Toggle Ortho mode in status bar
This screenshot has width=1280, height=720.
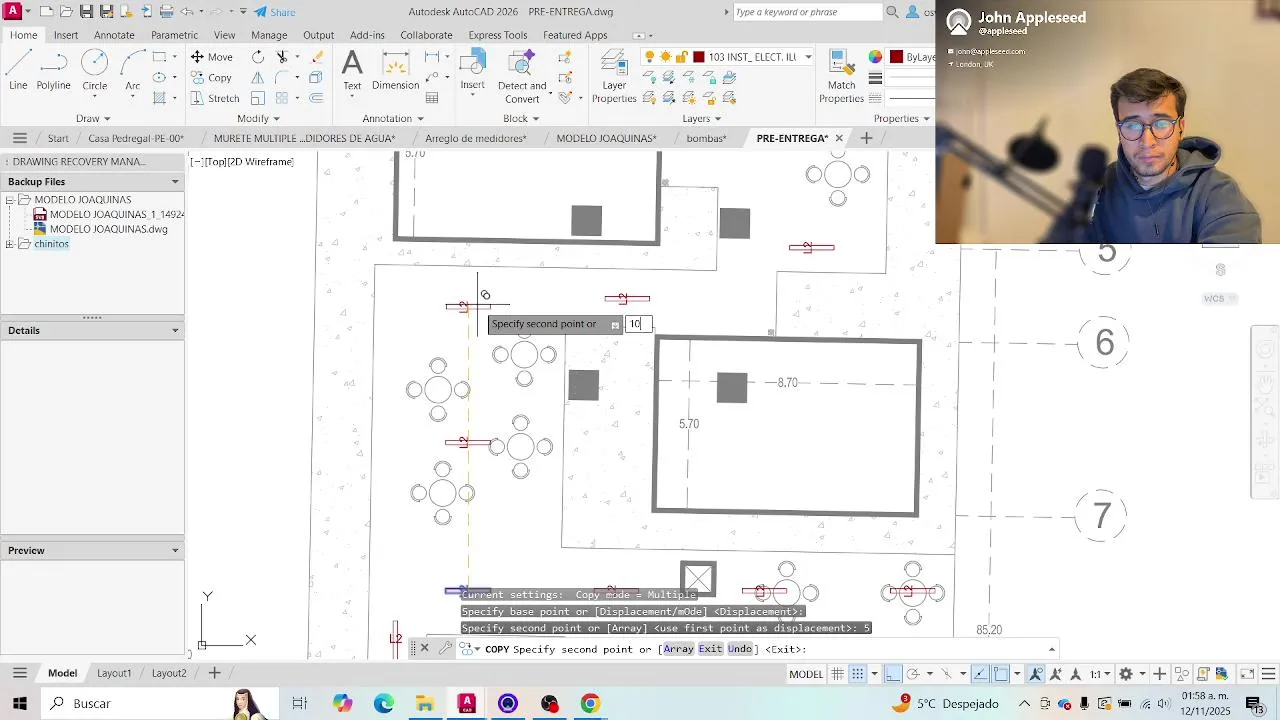click(893, 674)
